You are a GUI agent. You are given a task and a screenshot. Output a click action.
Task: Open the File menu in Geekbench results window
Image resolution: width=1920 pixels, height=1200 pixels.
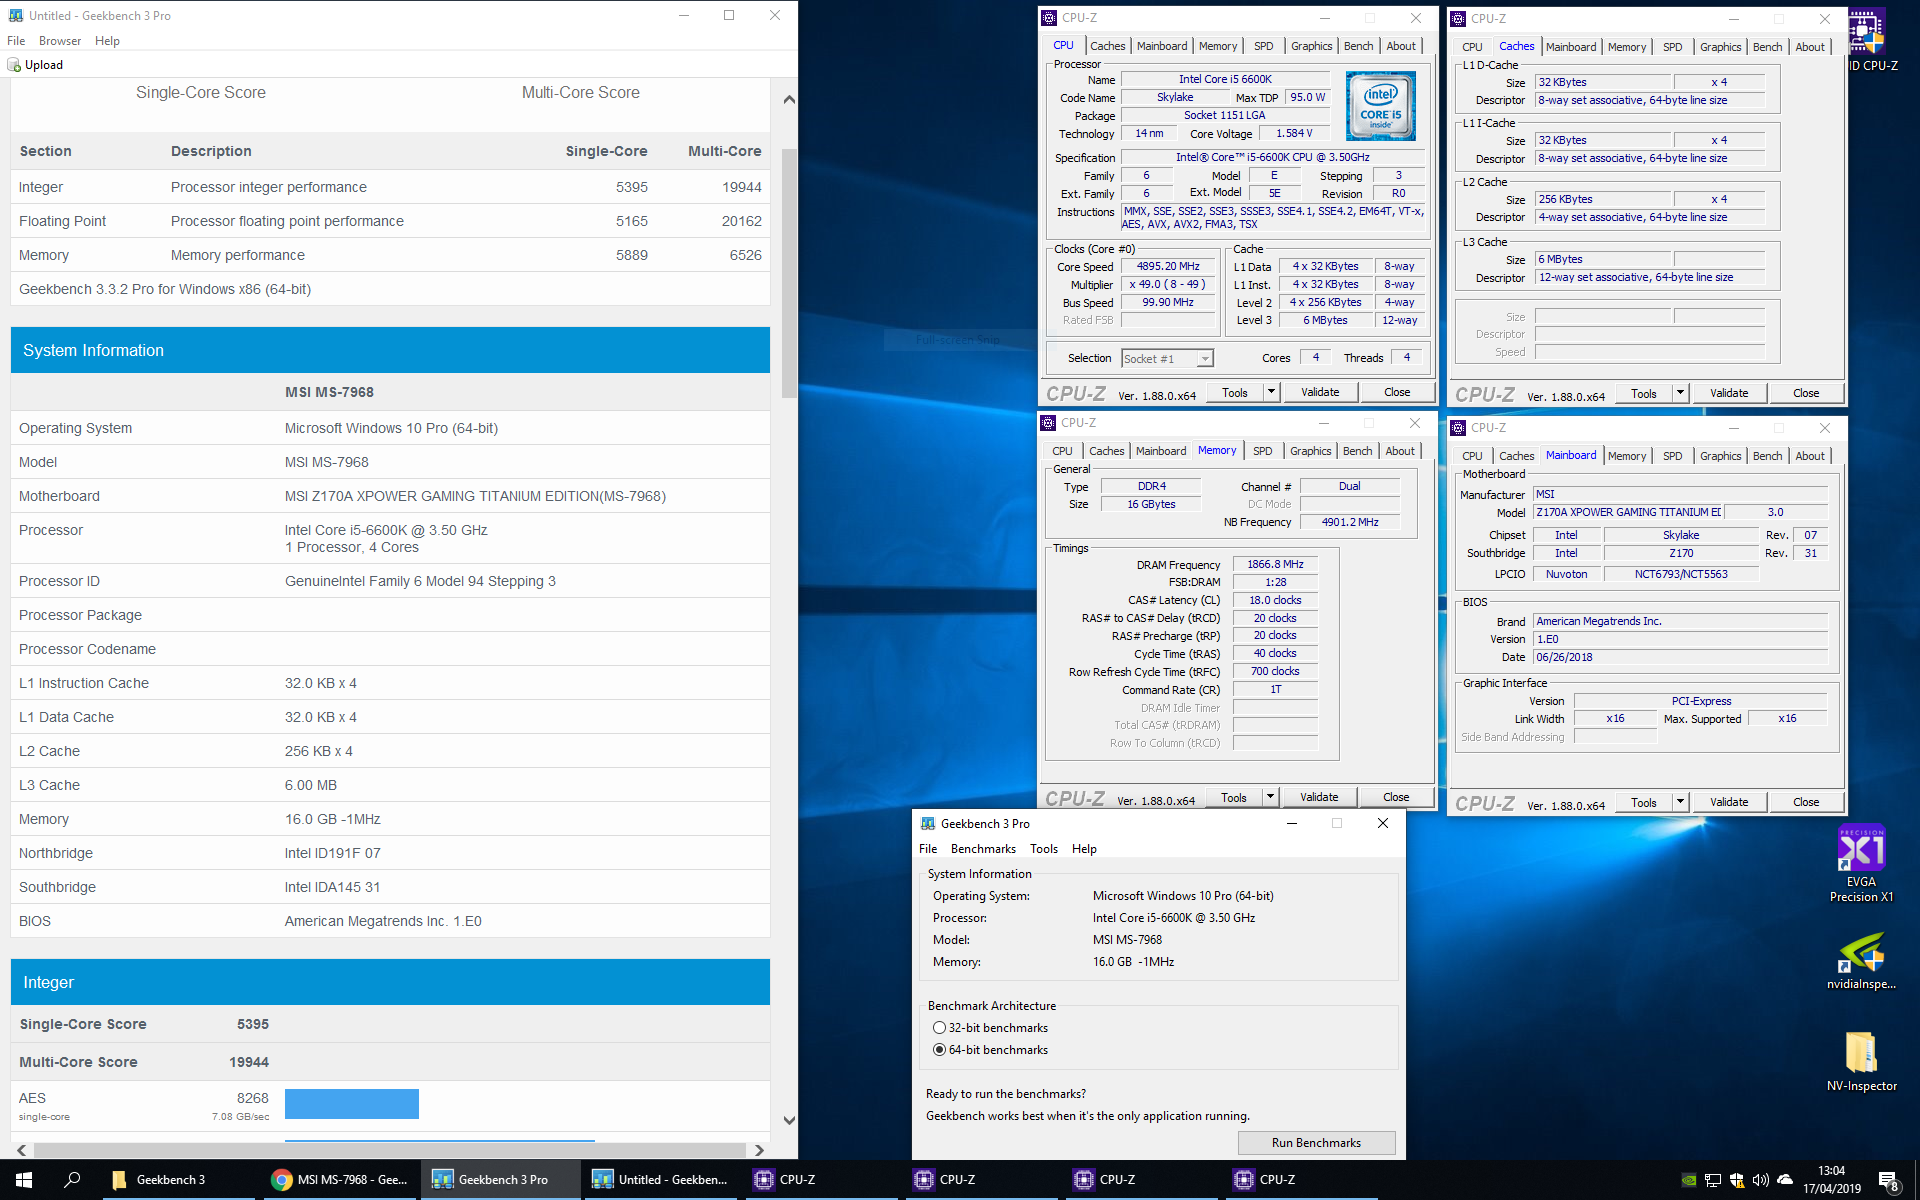pyautogui.click(x=16, y=41)
